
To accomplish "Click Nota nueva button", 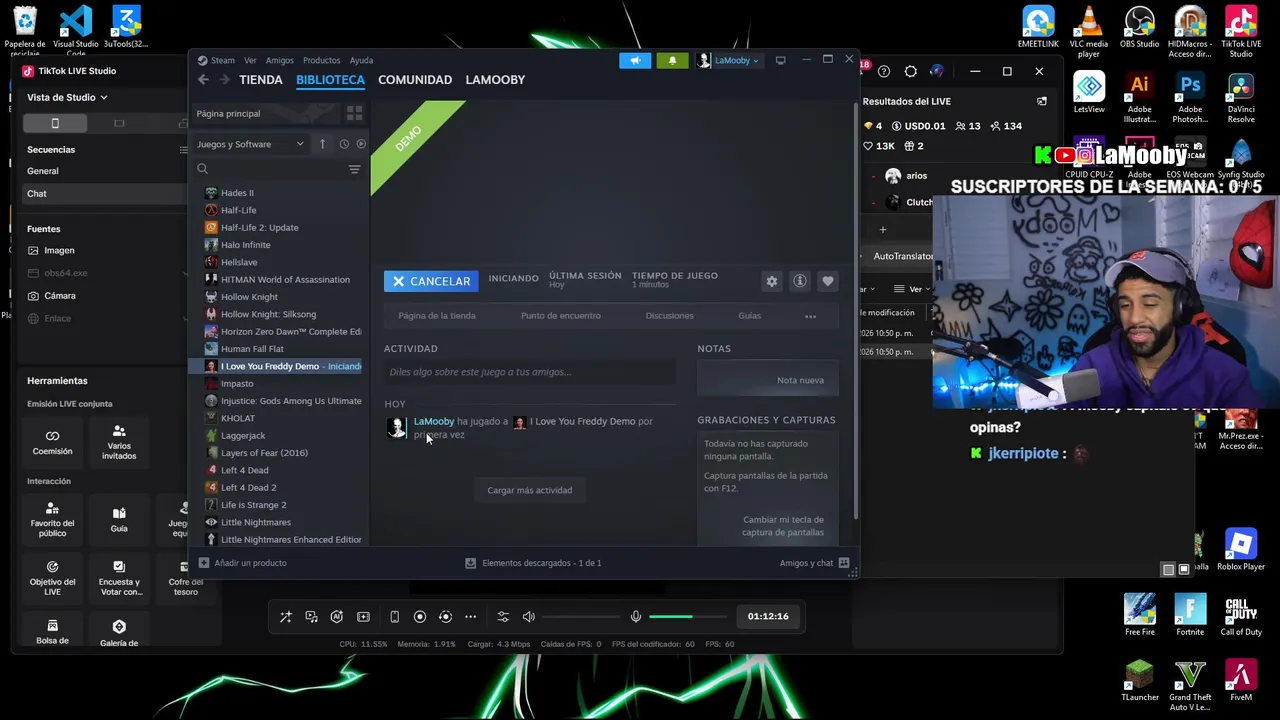I will (768, 380).
